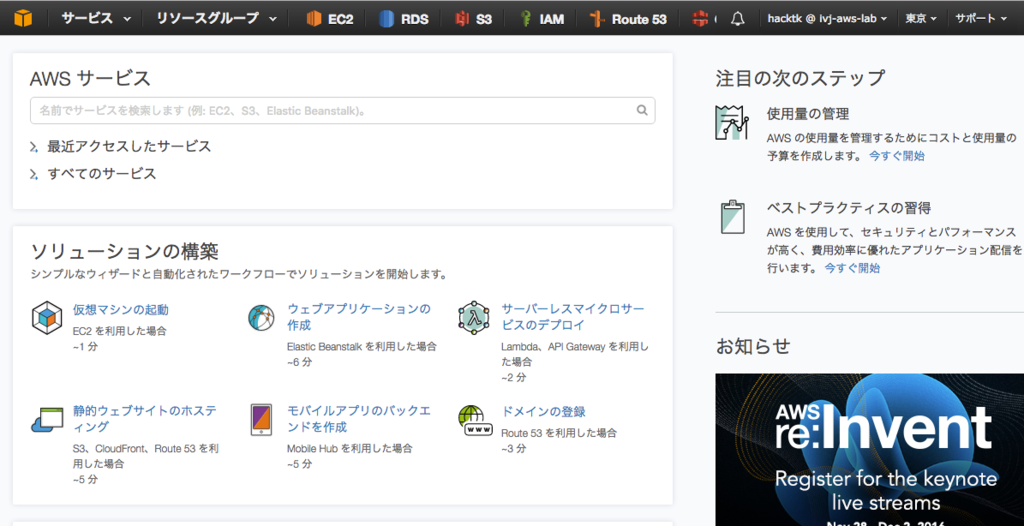The image size is (1024, 526).
Task: Expand 最近アクセスしたサービス section
Action: [121, 146]
